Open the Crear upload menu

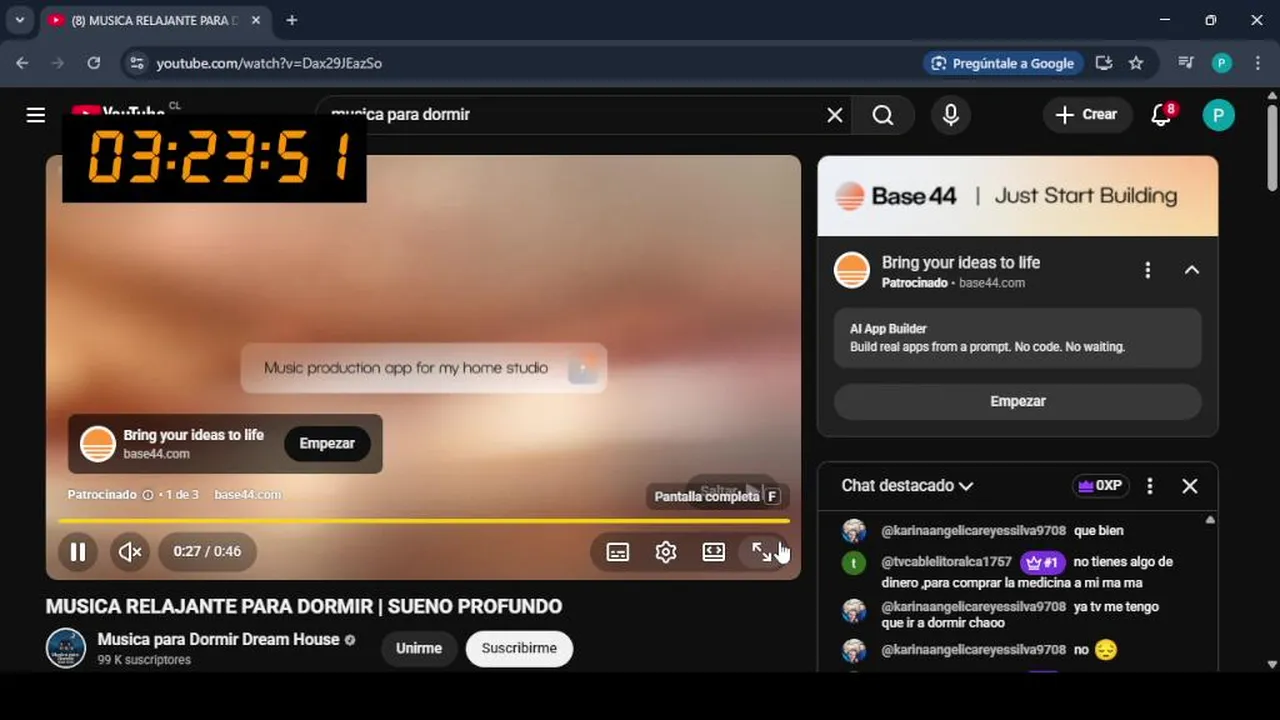1087,115
